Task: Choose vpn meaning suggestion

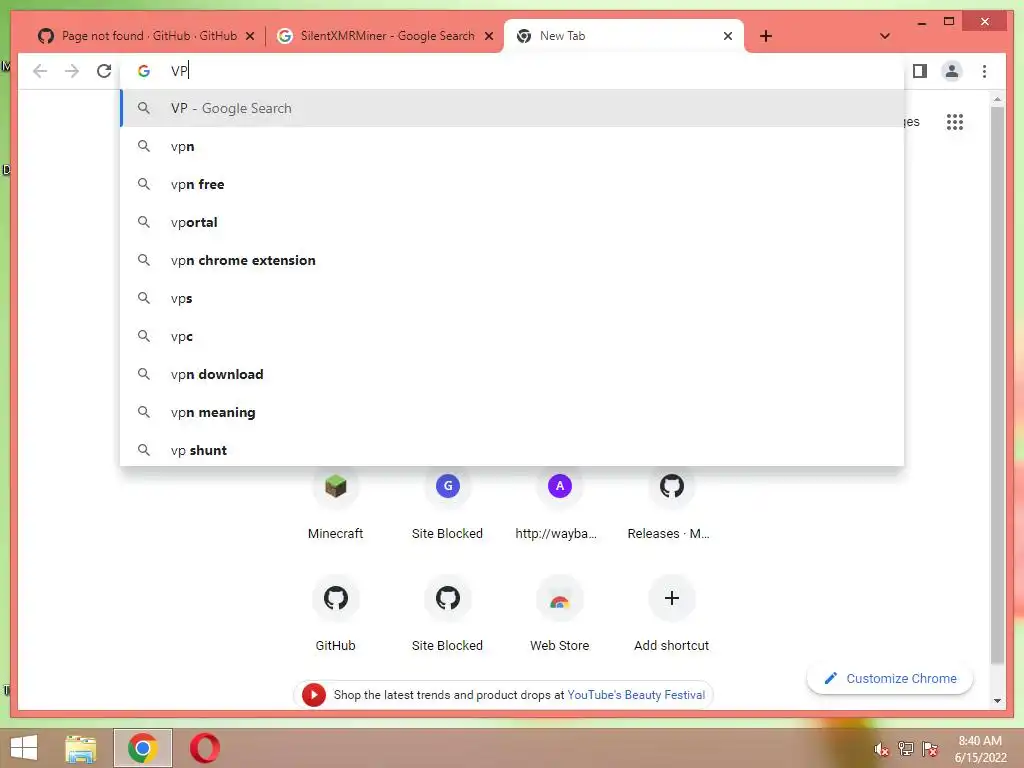Action: (513, 412)
